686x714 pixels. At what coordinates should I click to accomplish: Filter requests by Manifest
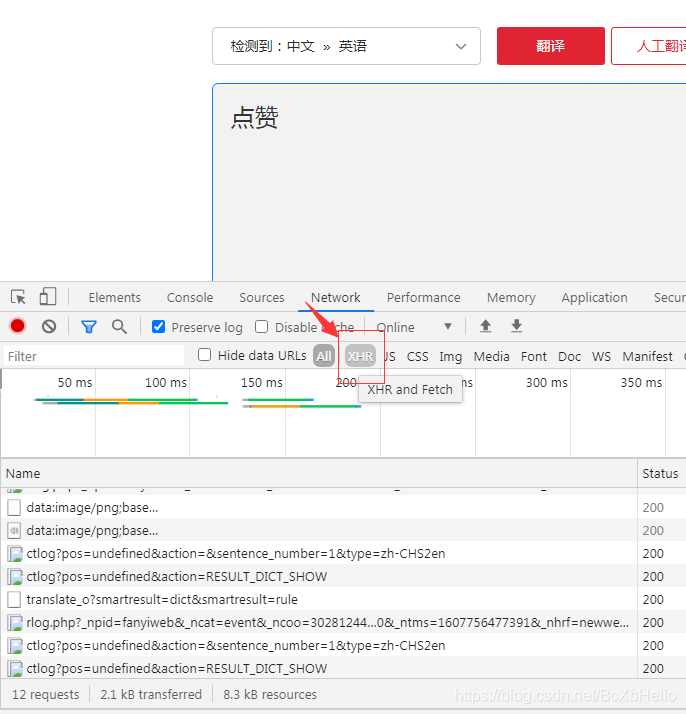pyautogui.click(x=647, y=356)
